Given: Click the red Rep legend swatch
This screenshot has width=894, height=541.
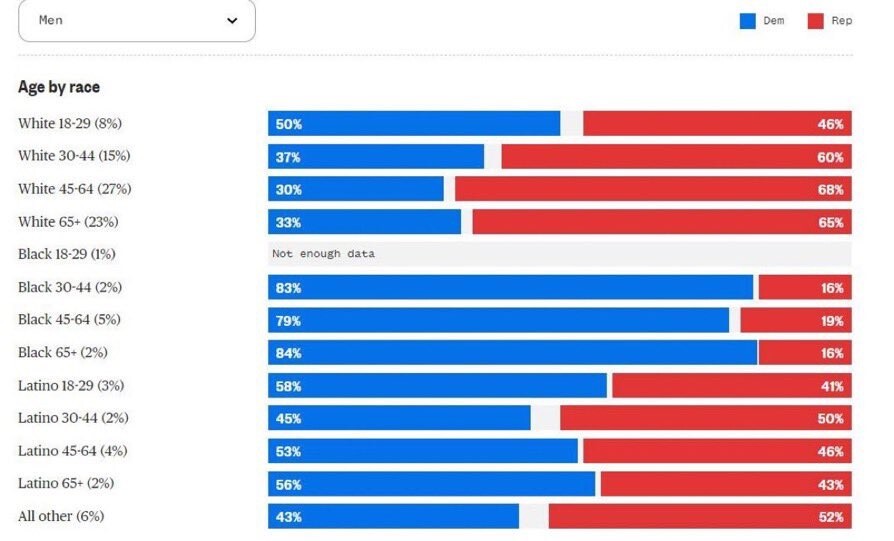Looking at the screenshot, I should coord(815,20).
